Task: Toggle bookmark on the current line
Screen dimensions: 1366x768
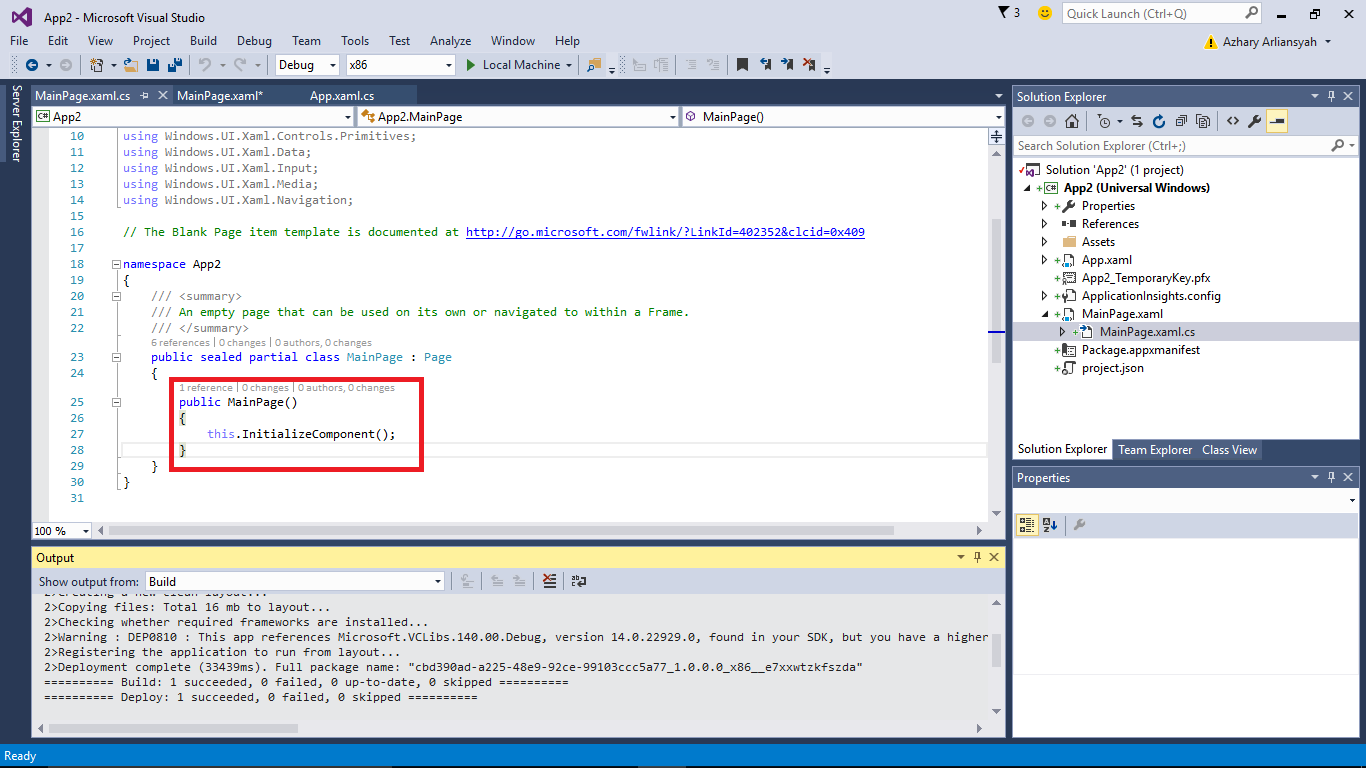Action: [742, 65]
